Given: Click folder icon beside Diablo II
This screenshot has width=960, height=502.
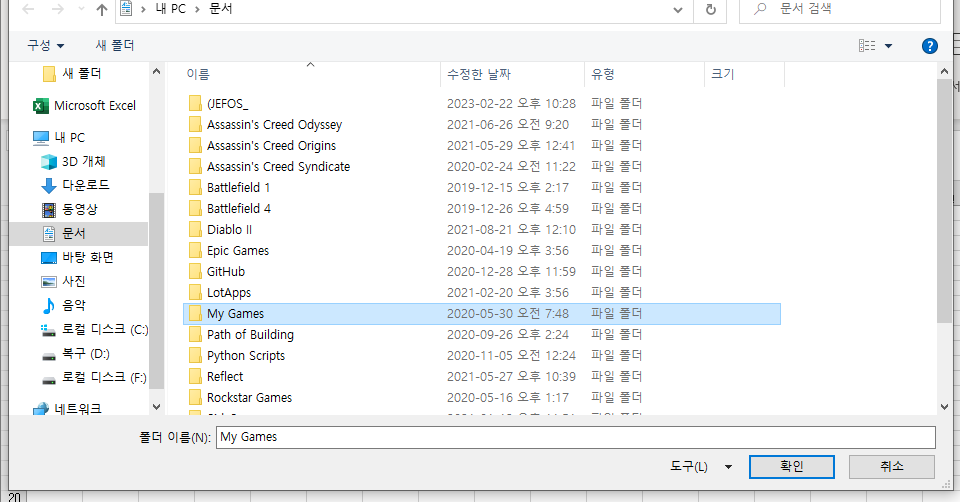Looking at the screenshot, I should tap(195, 230).
